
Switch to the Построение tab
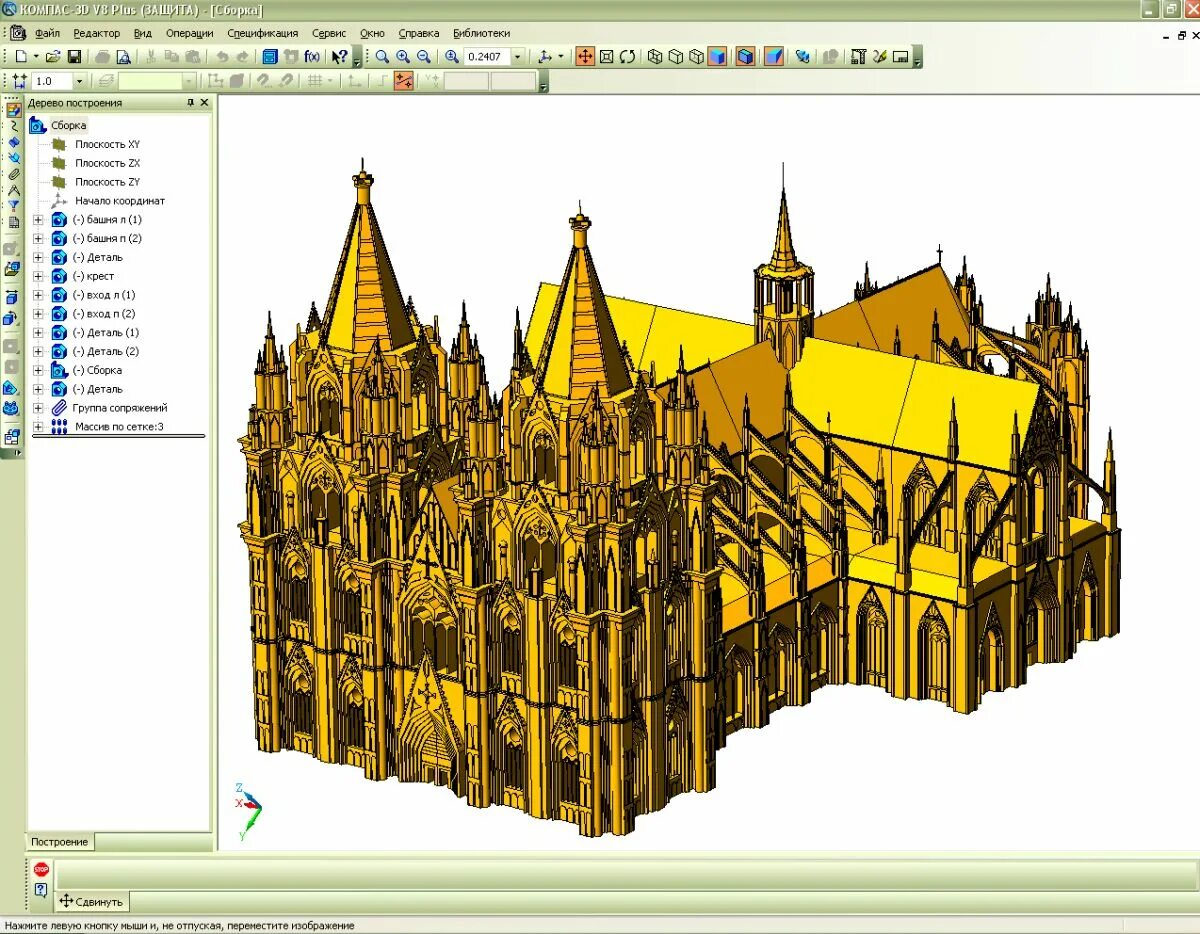[x=59, y=842]
